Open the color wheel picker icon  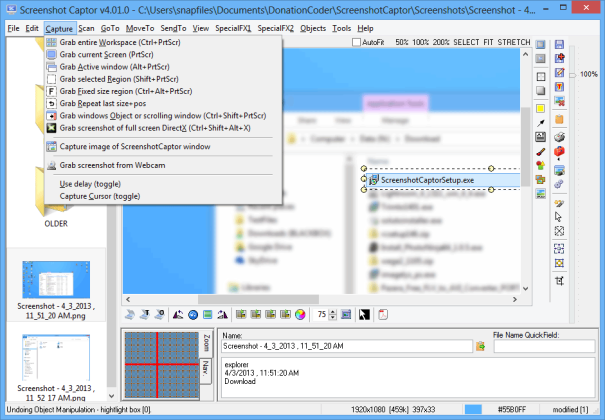pos(300,315)
